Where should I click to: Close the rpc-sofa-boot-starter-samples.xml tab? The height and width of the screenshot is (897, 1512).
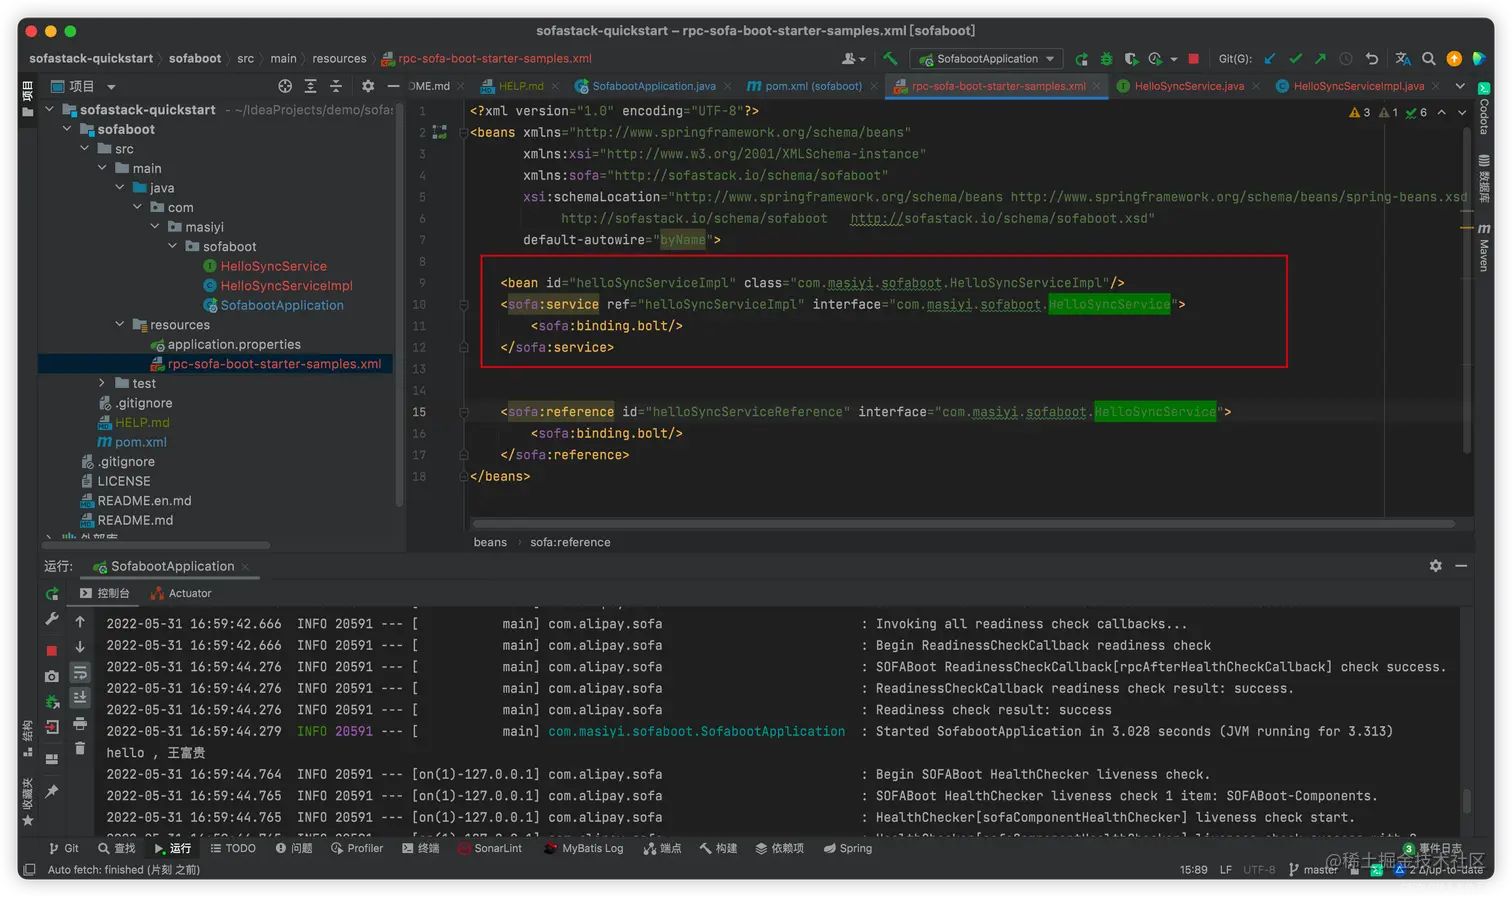1097,86
